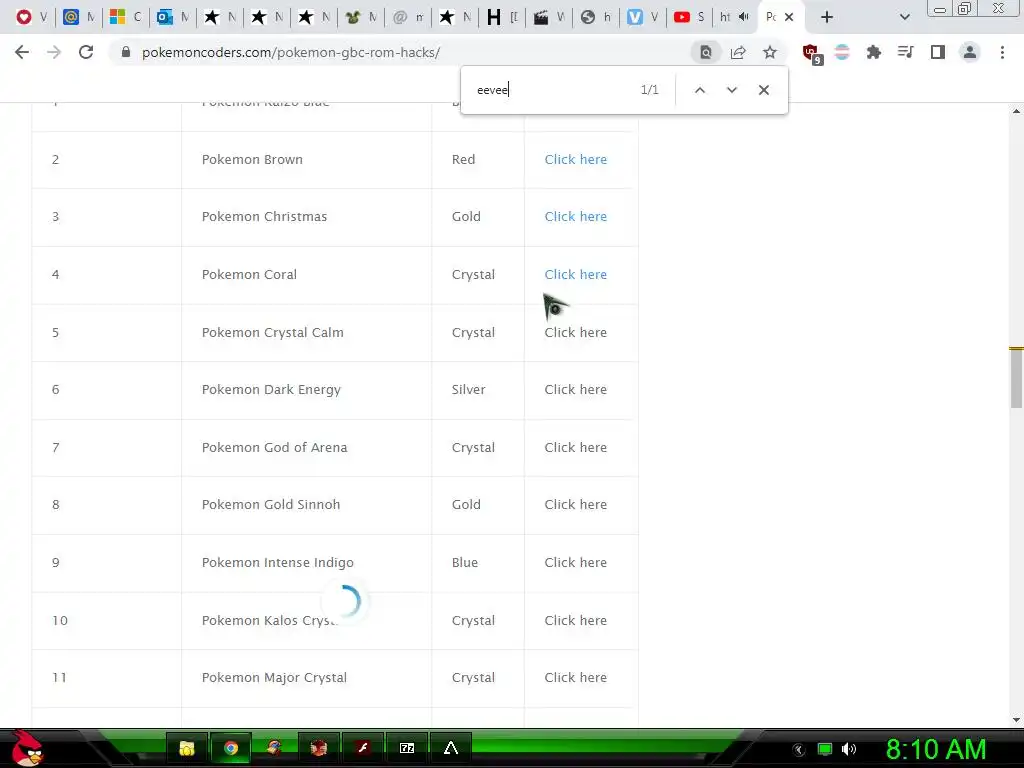Switch to the blue V icon tab
This screenshot has width=1024, height=768.
643,17
